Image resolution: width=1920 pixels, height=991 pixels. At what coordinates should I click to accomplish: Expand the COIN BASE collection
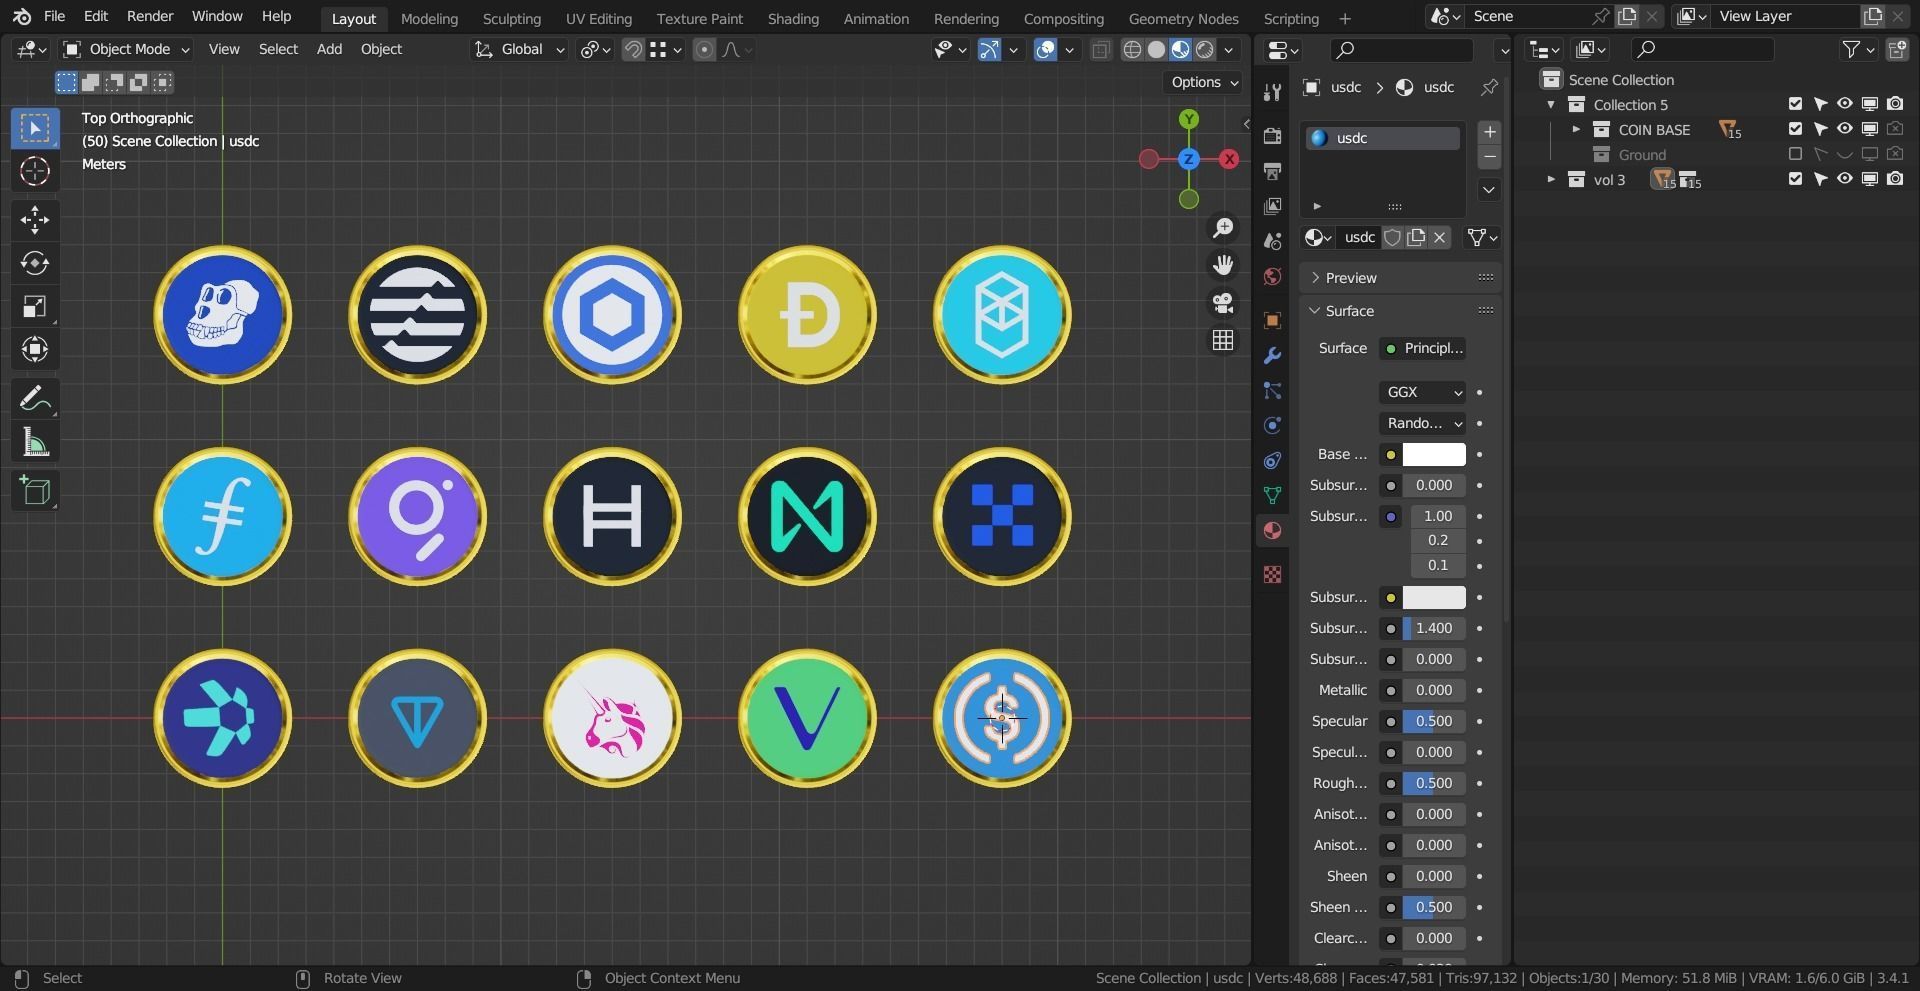coord(1576,129)
